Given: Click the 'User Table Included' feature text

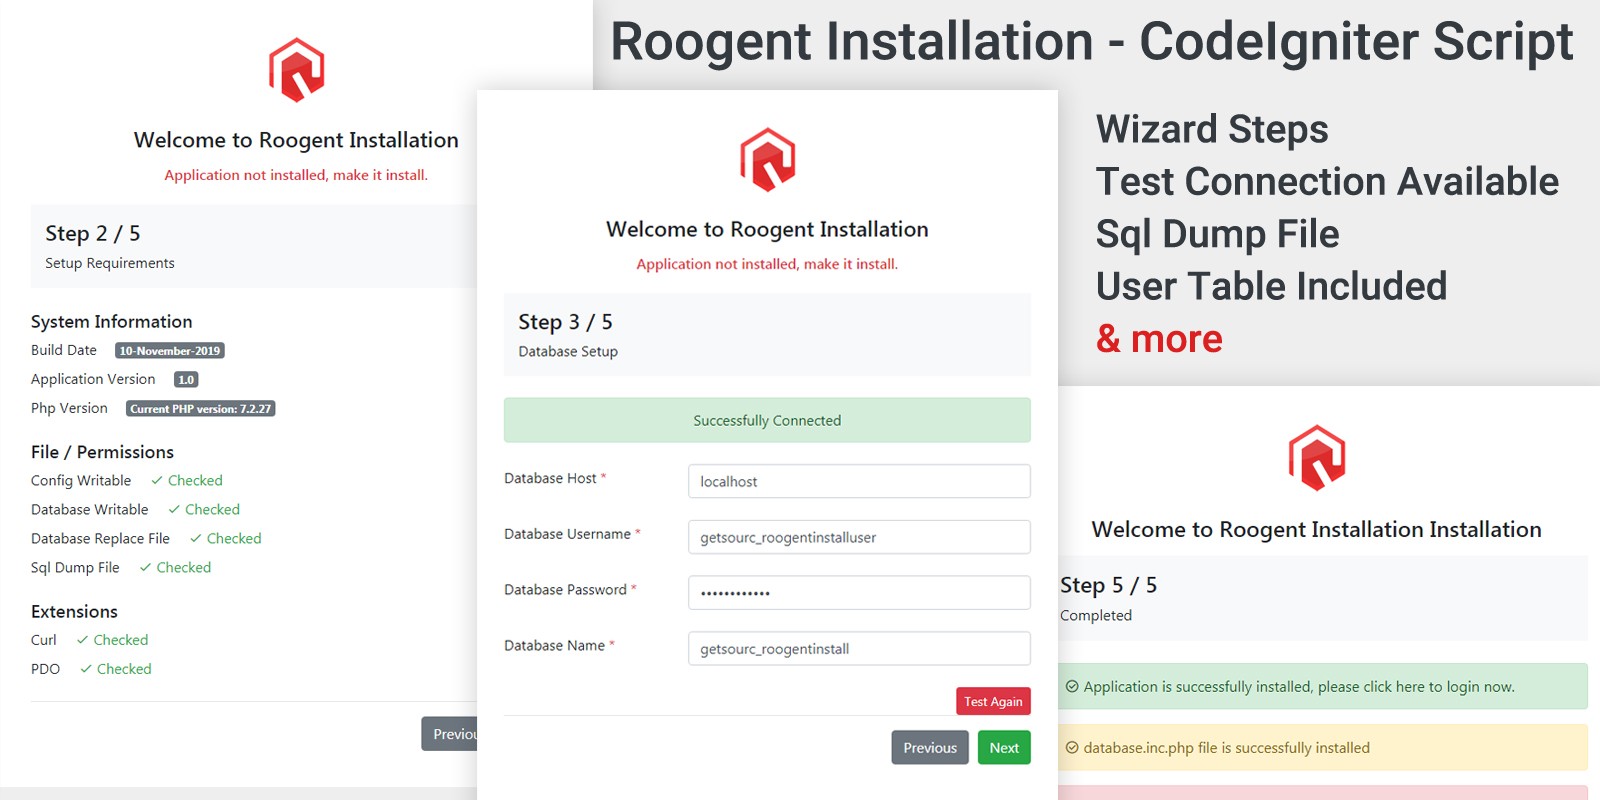Looking at the screenshot, I should [1271, 287].
